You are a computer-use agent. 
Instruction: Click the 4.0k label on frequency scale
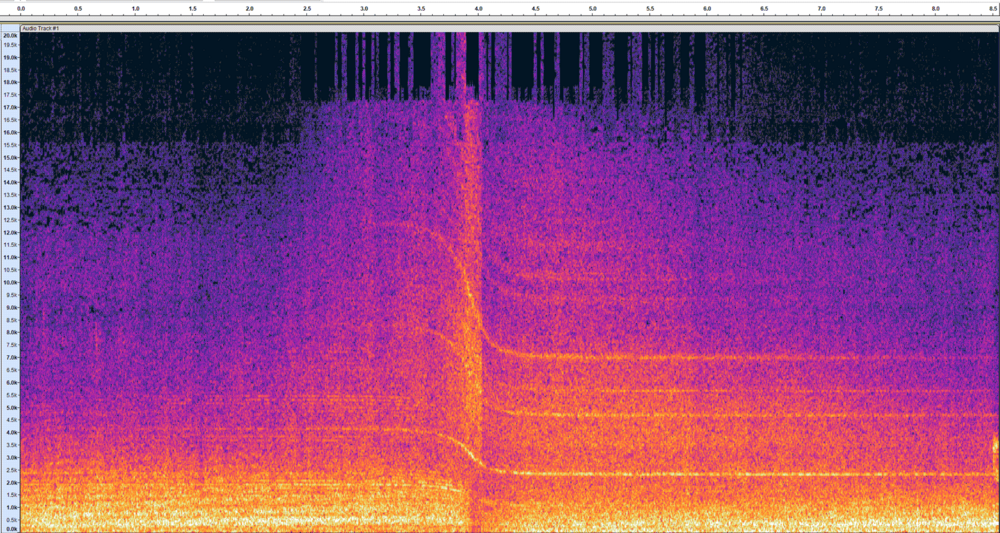[11, 432]
